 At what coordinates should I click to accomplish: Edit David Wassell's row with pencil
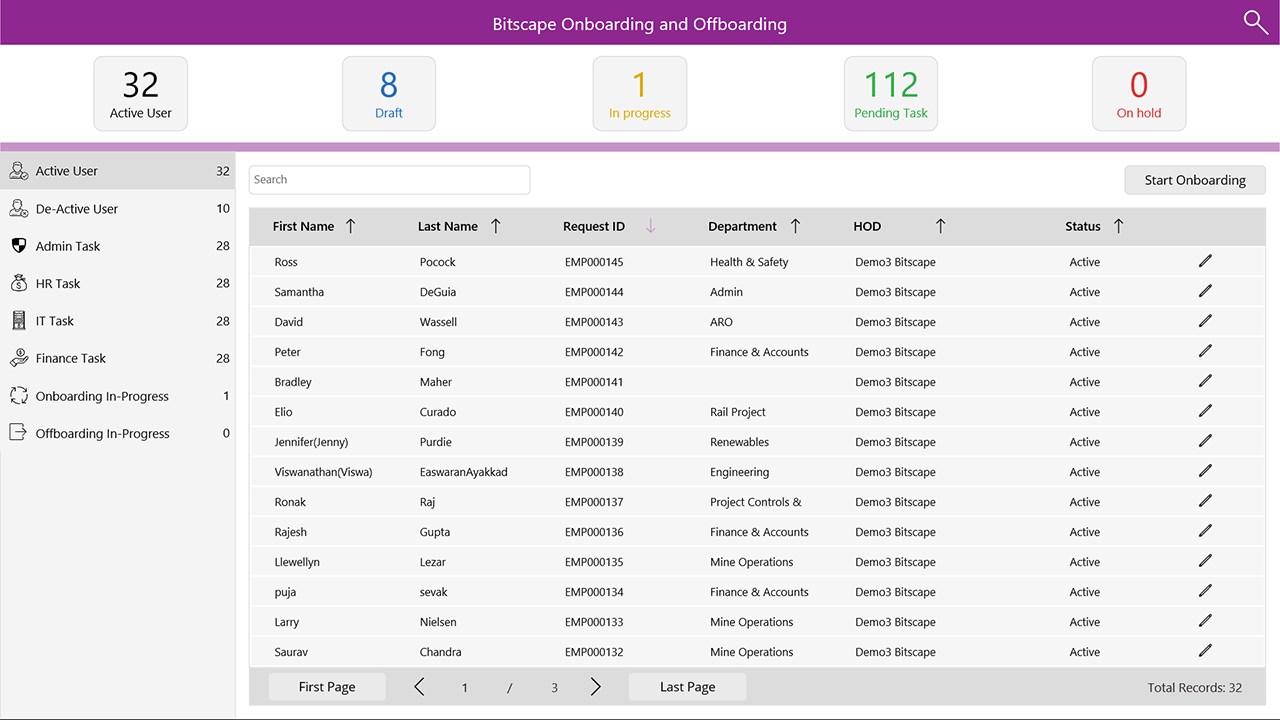point(1205,321)
